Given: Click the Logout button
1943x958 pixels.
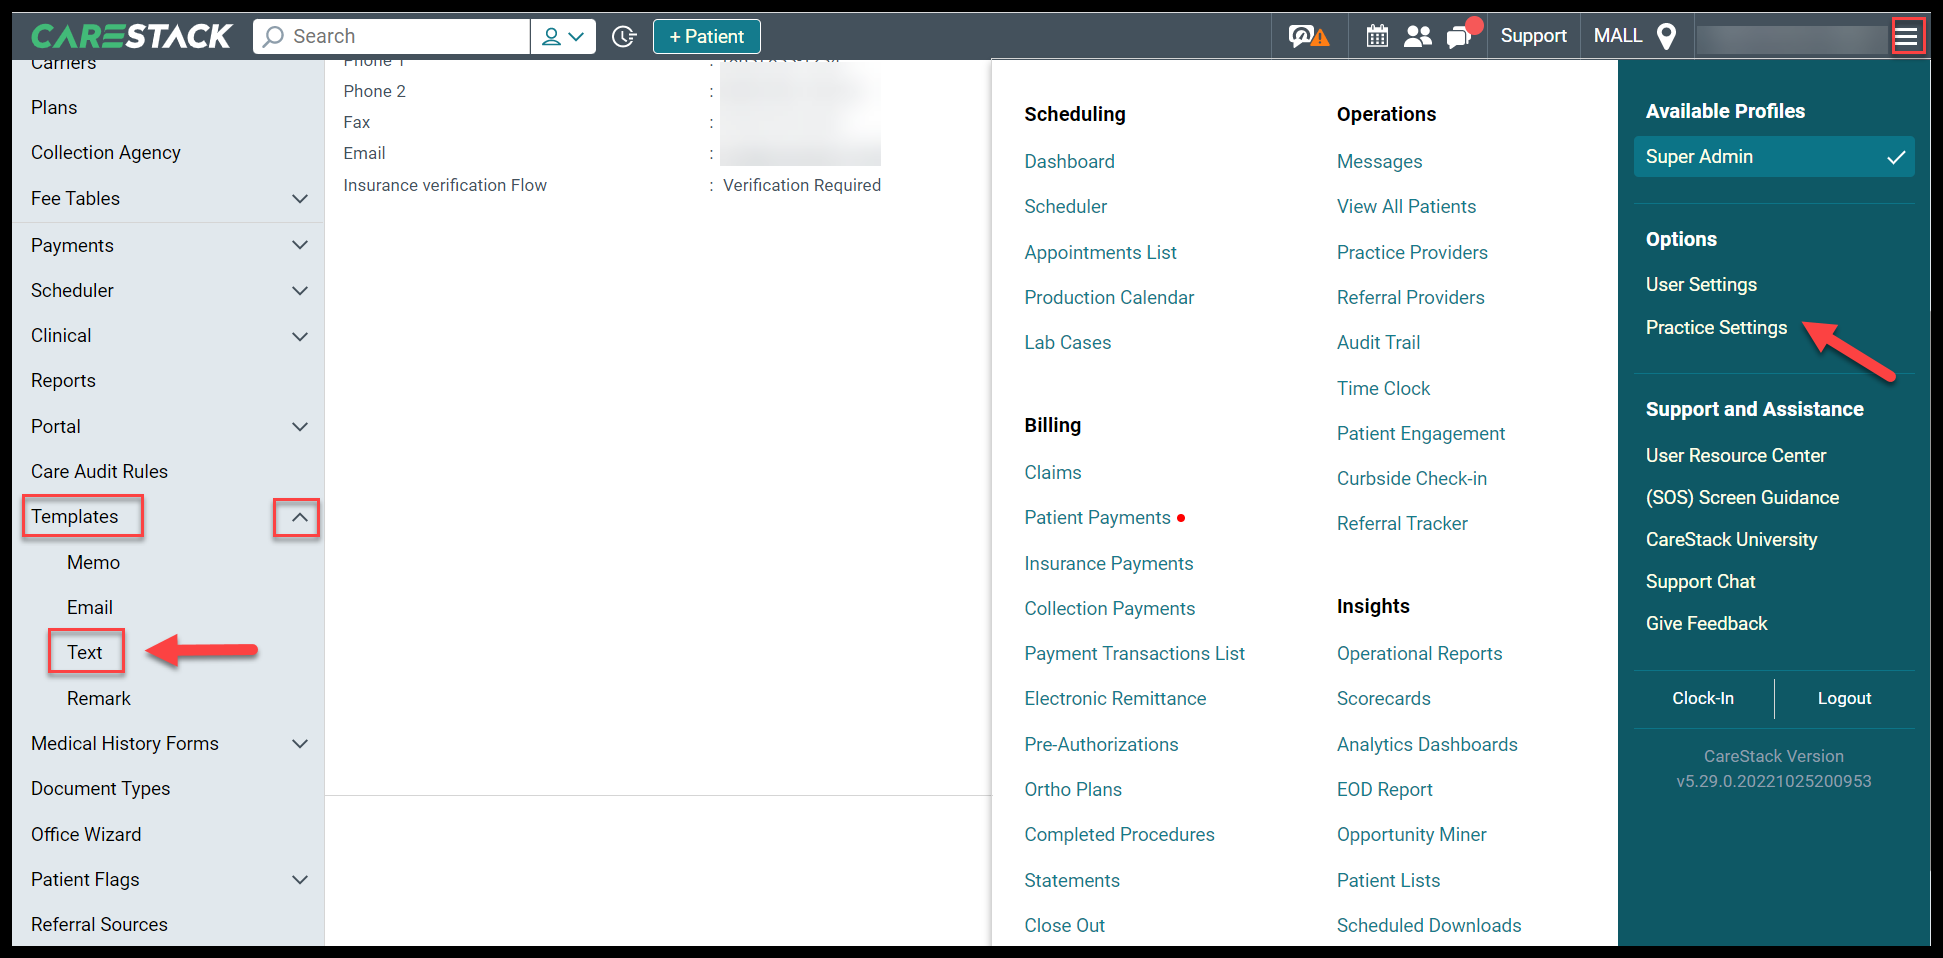Looking at the screenshot, I should tap(1844, 698).
